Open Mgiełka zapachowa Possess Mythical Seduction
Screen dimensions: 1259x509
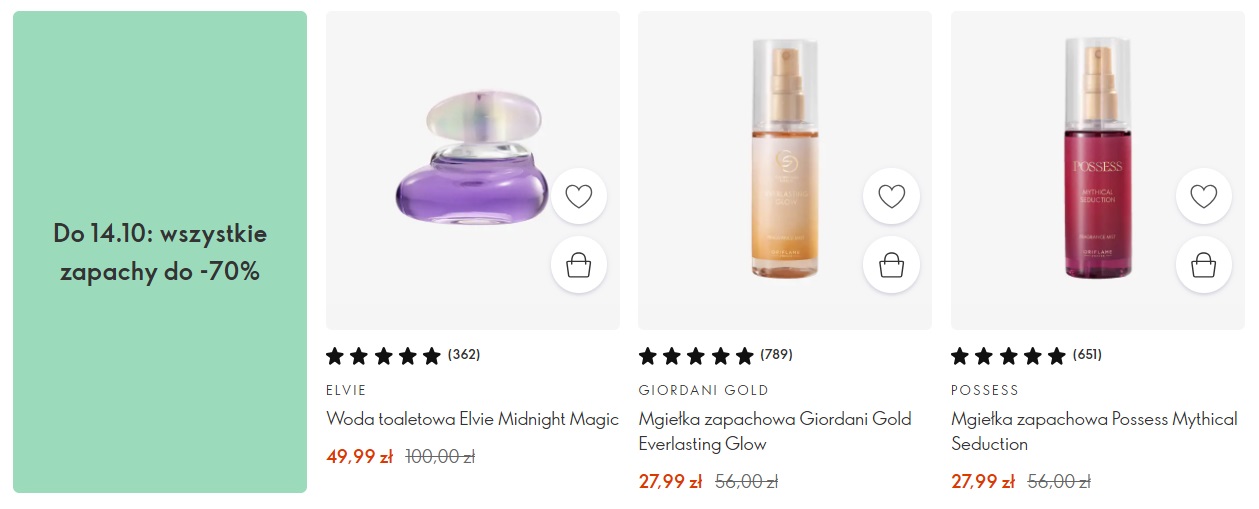coord(1093,431)
